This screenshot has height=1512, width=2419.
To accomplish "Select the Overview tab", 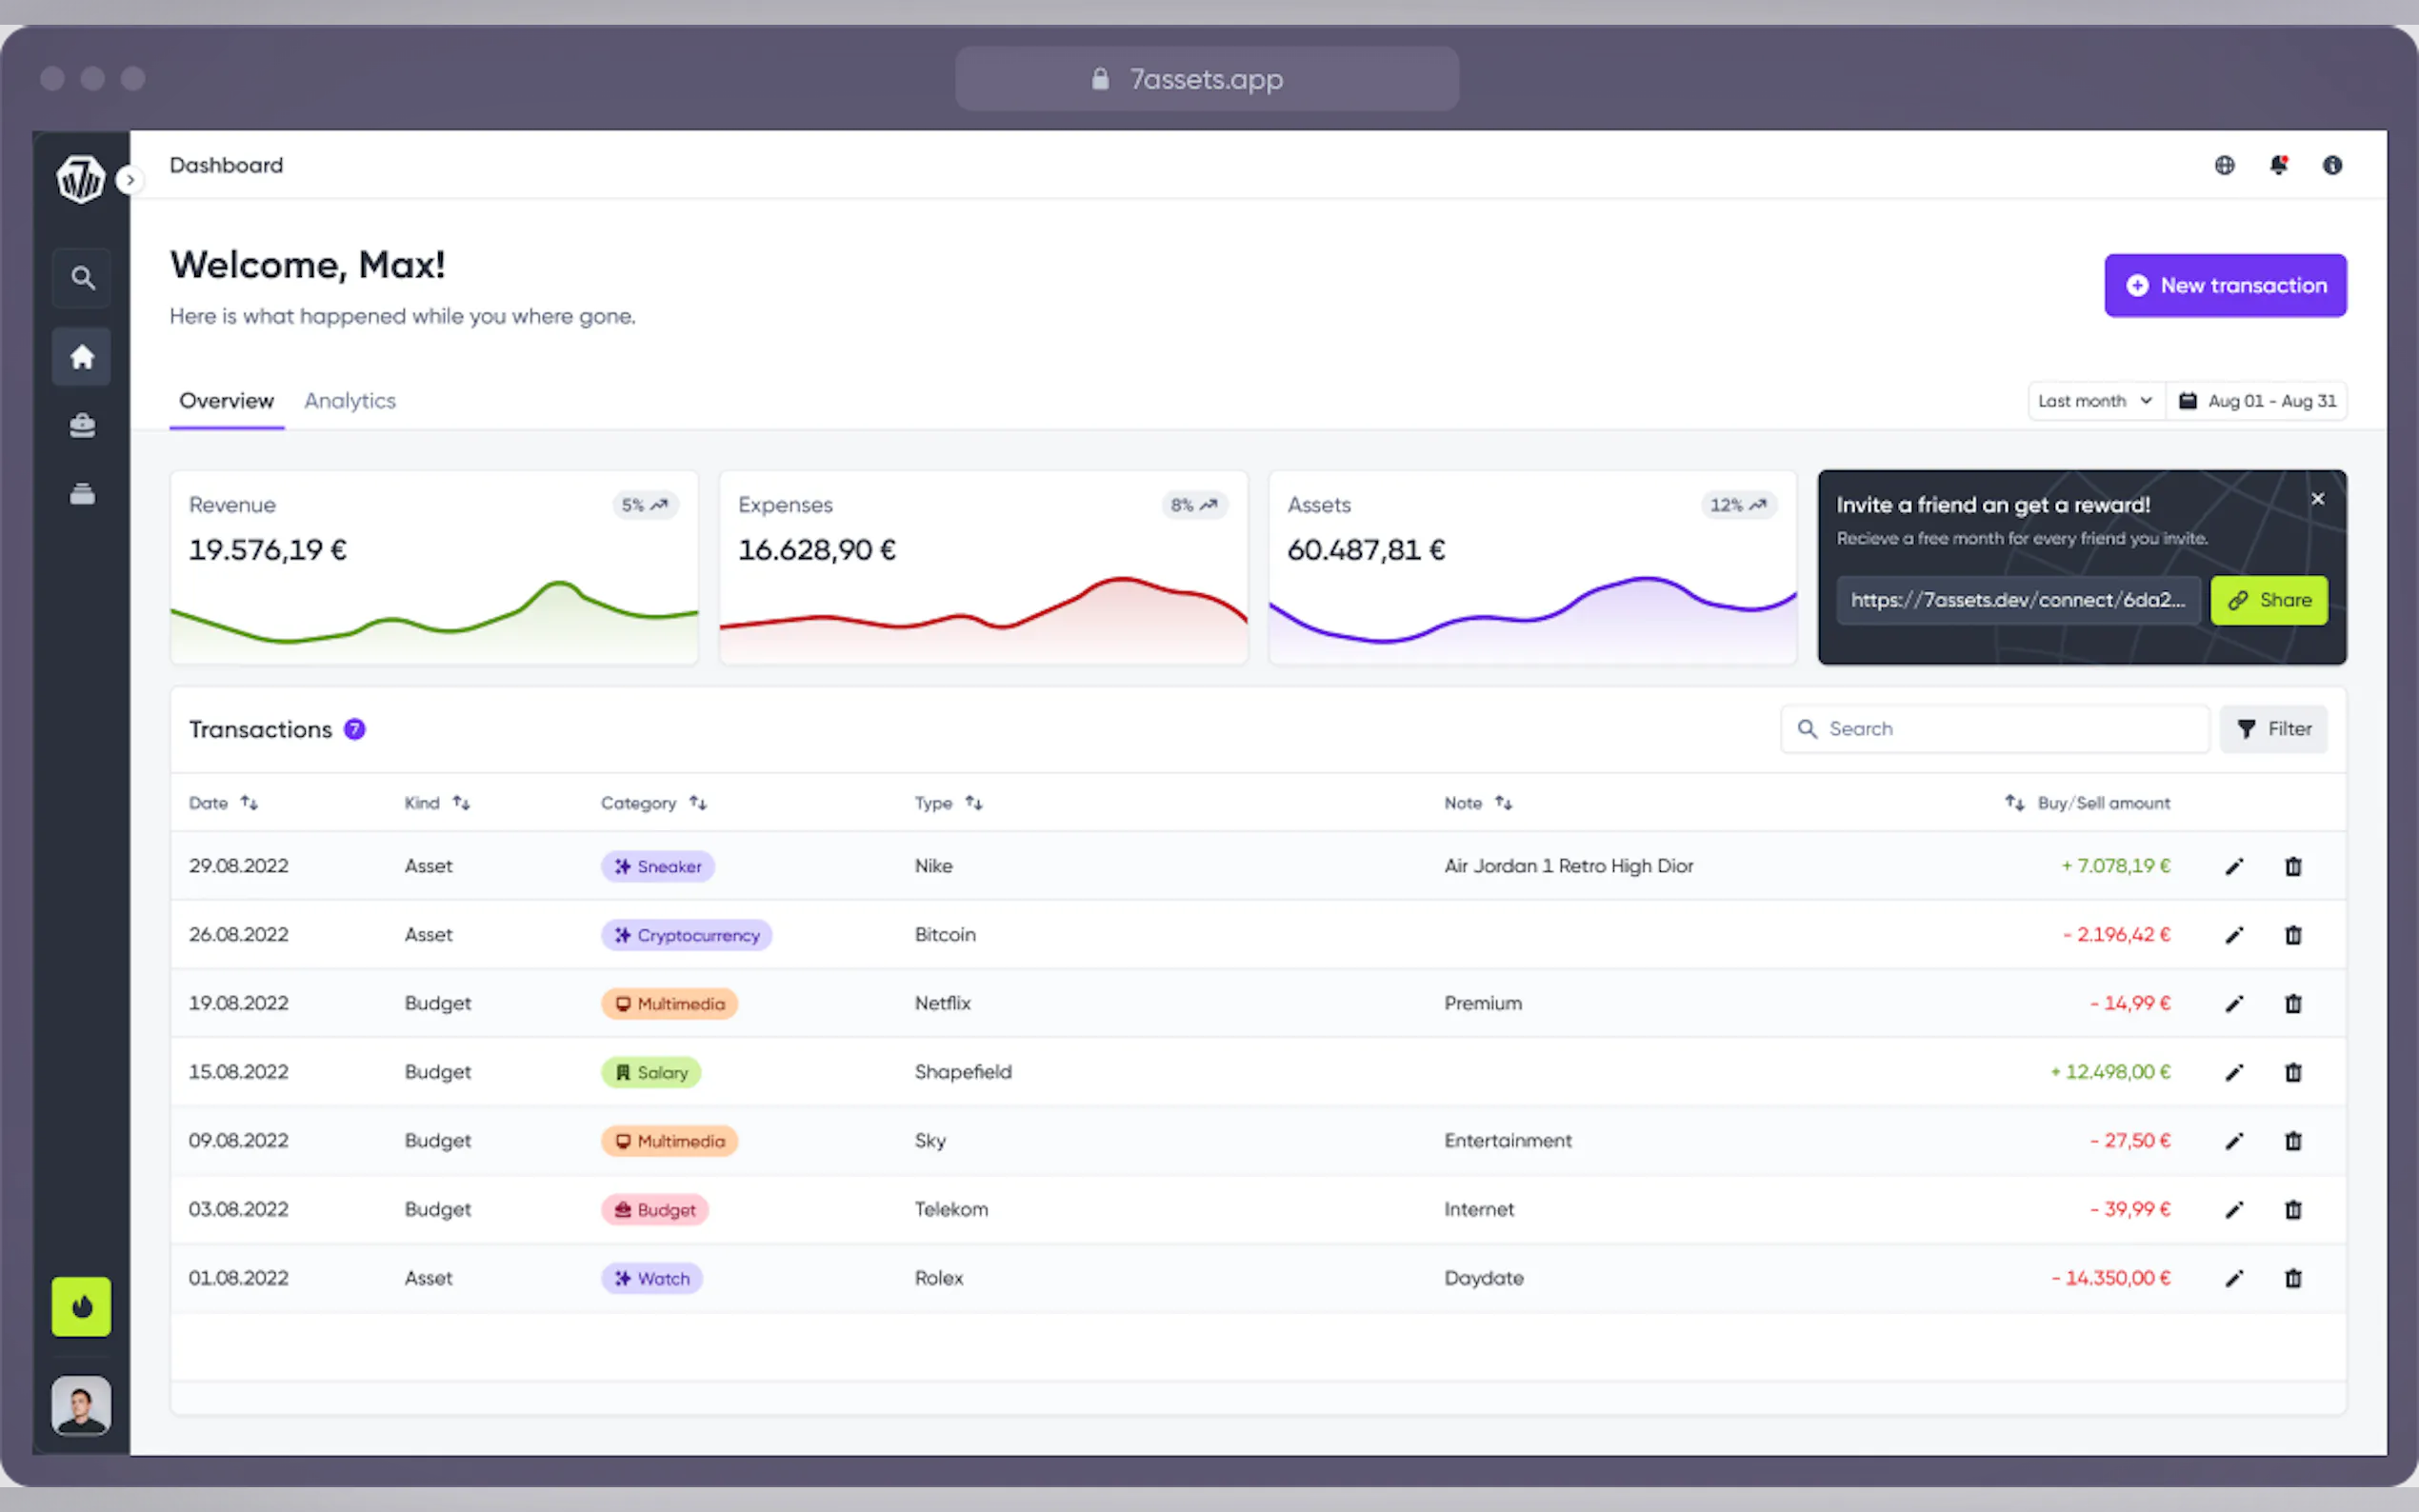I will (226, 401).
